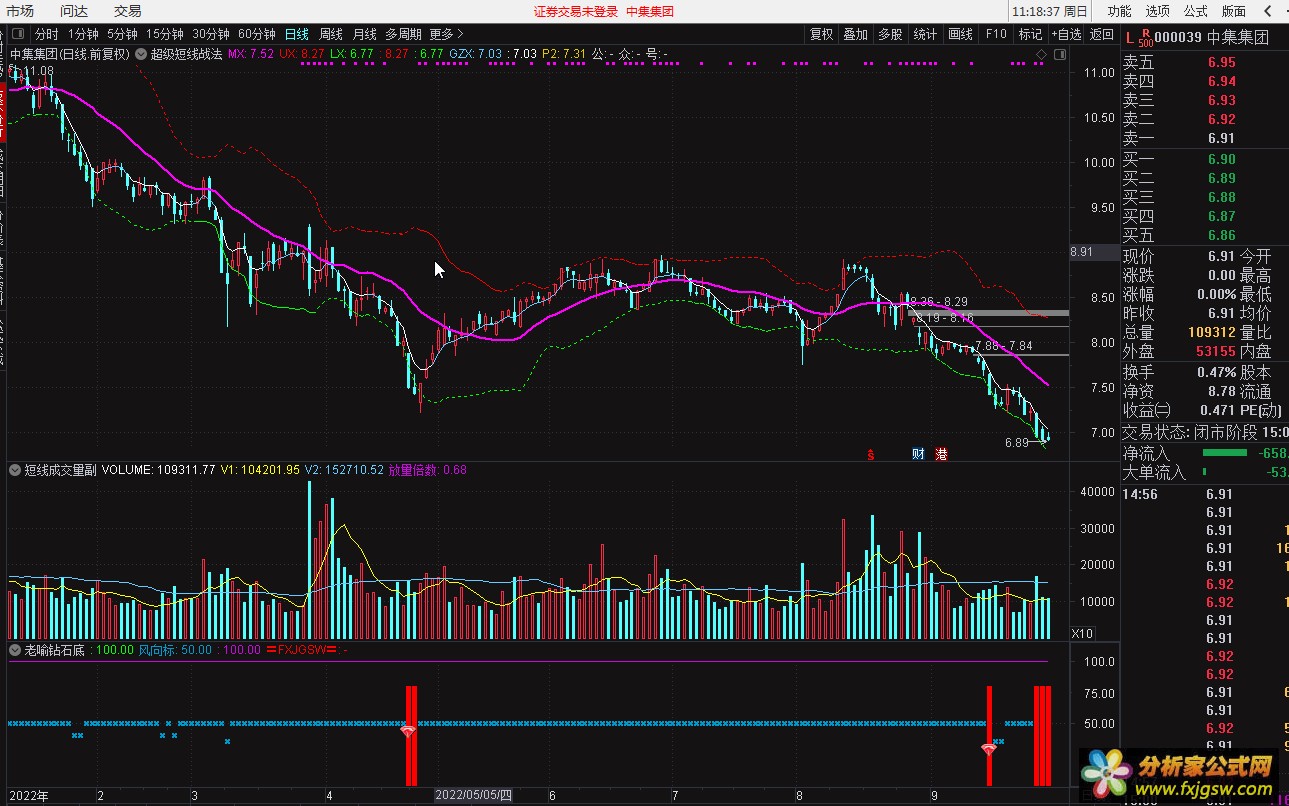Click the 买一 price 6.90

(1221, 159)
